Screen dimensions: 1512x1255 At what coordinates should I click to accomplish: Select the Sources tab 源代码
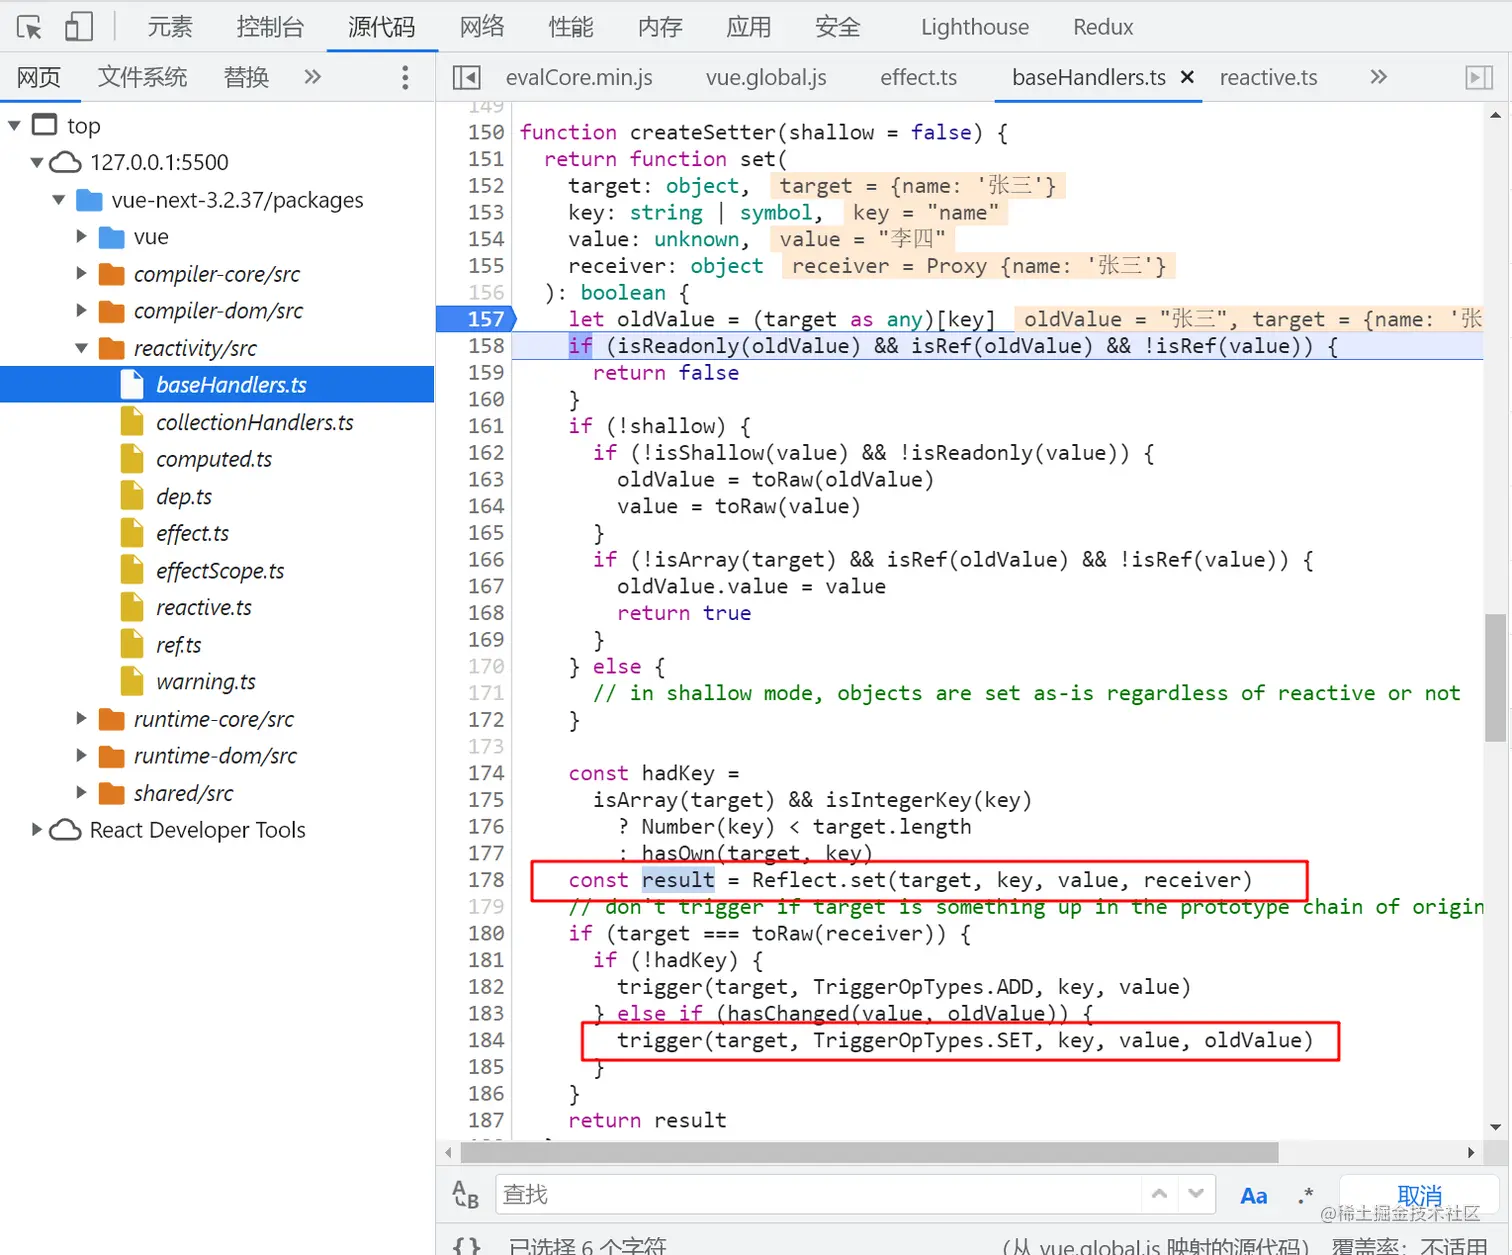[382, 27]
